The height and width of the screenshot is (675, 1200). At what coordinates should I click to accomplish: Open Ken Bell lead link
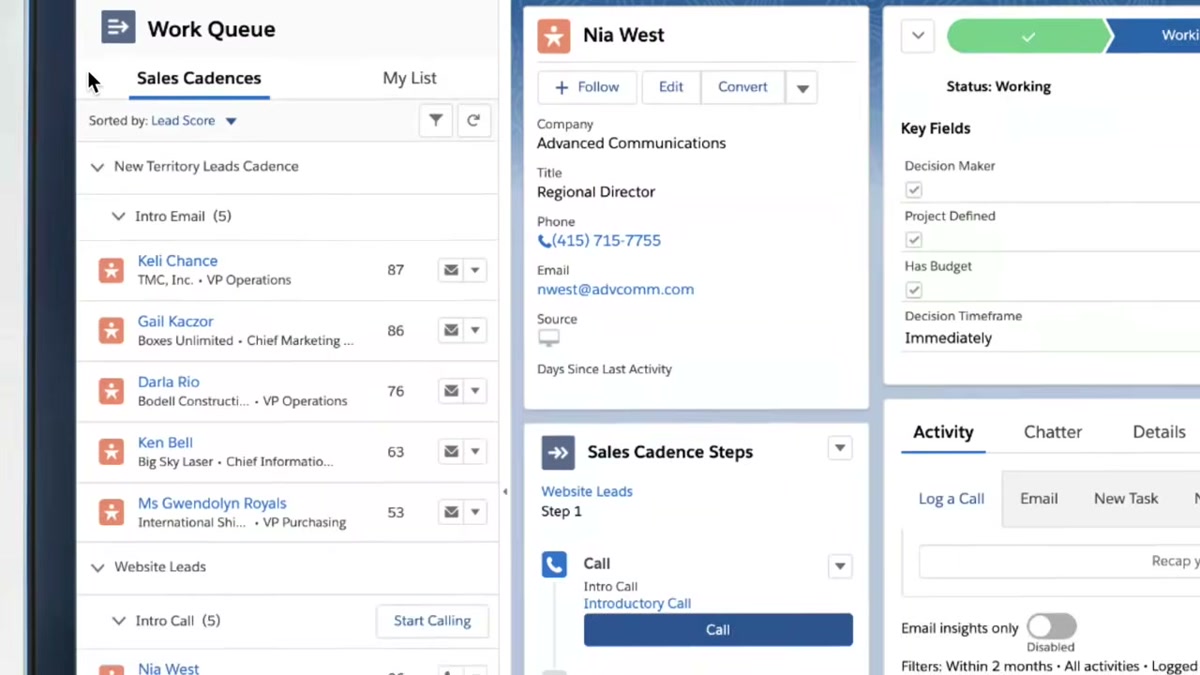coord(165,443)
